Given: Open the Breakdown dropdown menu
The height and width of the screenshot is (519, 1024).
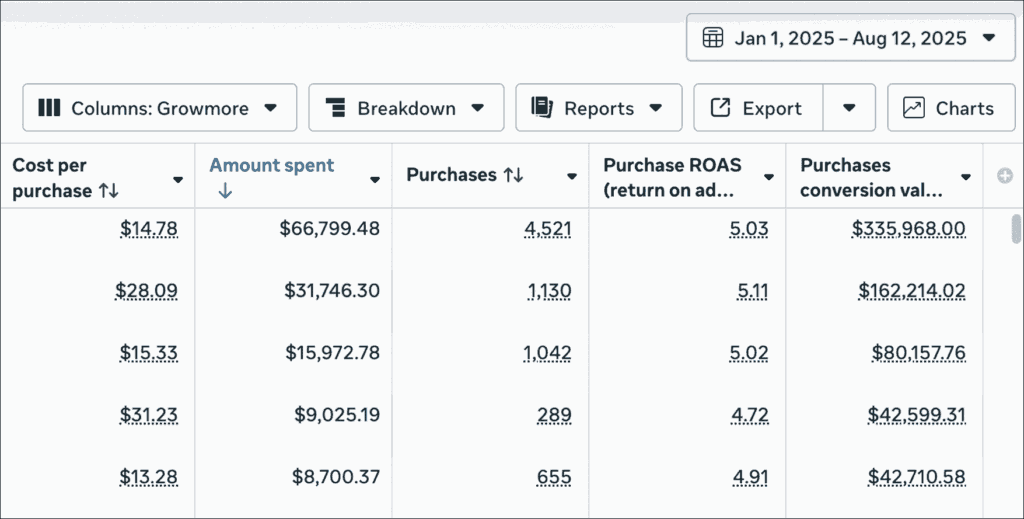Looking at the screenshot, I should [x=478, y=108].
